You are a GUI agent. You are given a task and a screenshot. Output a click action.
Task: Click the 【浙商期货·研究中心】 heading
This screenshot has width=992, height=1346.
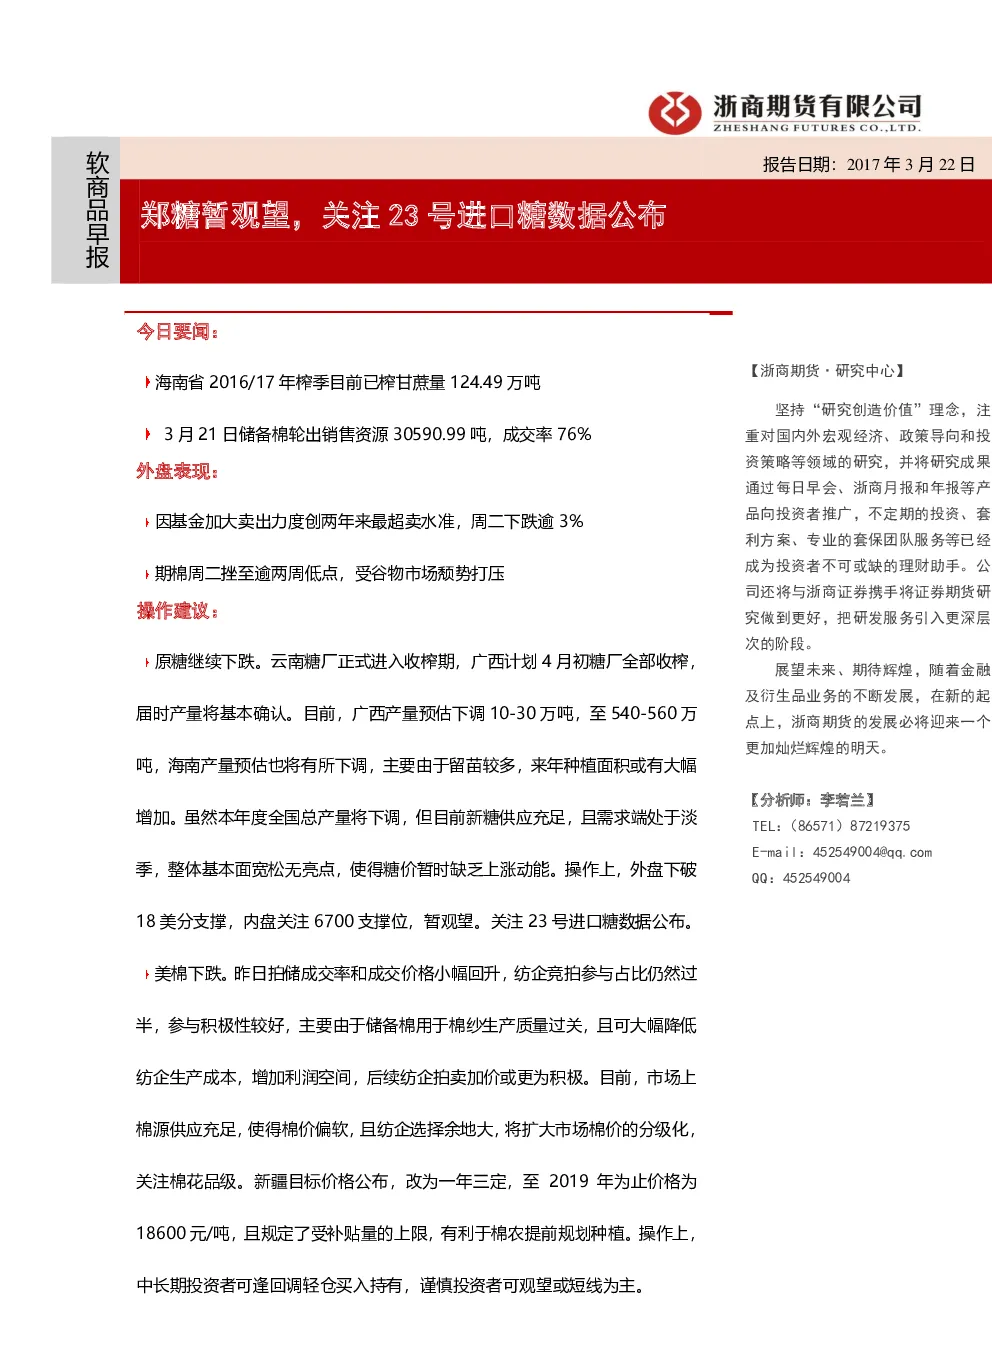point(828,371)
